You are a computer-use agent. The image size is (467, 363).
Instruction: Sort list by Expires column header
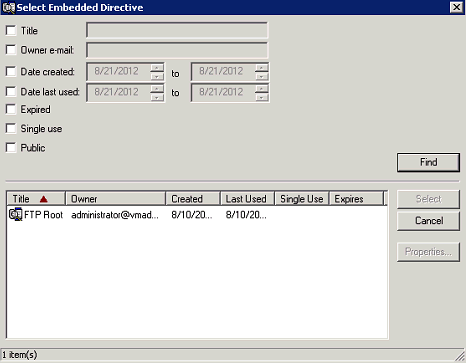[x=356, y=199]
